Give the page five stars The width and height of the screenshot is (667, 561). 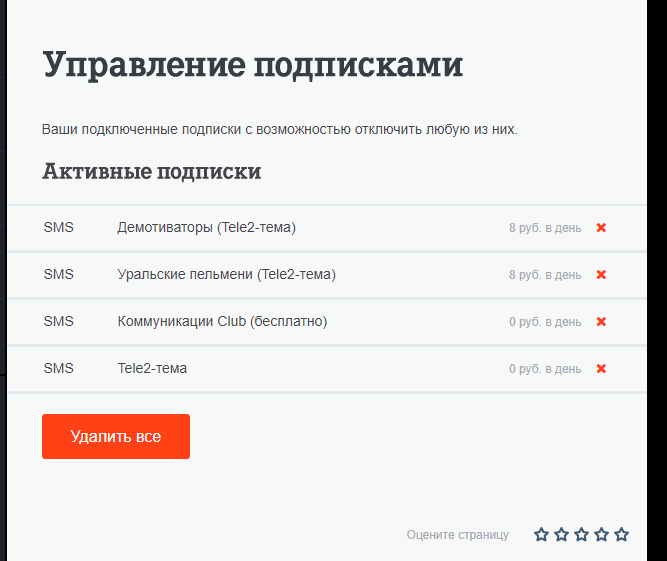click(x=621, y=535)
